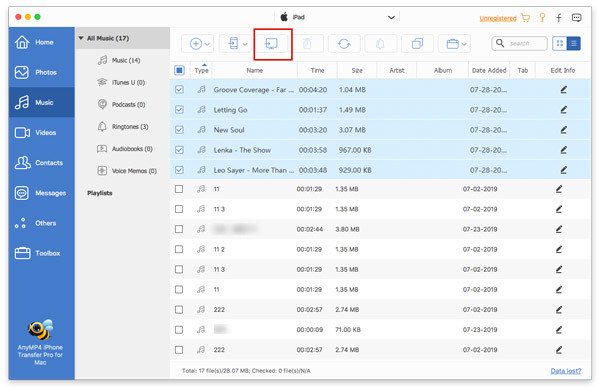Edit info for Letting Go

coord(564,110)
